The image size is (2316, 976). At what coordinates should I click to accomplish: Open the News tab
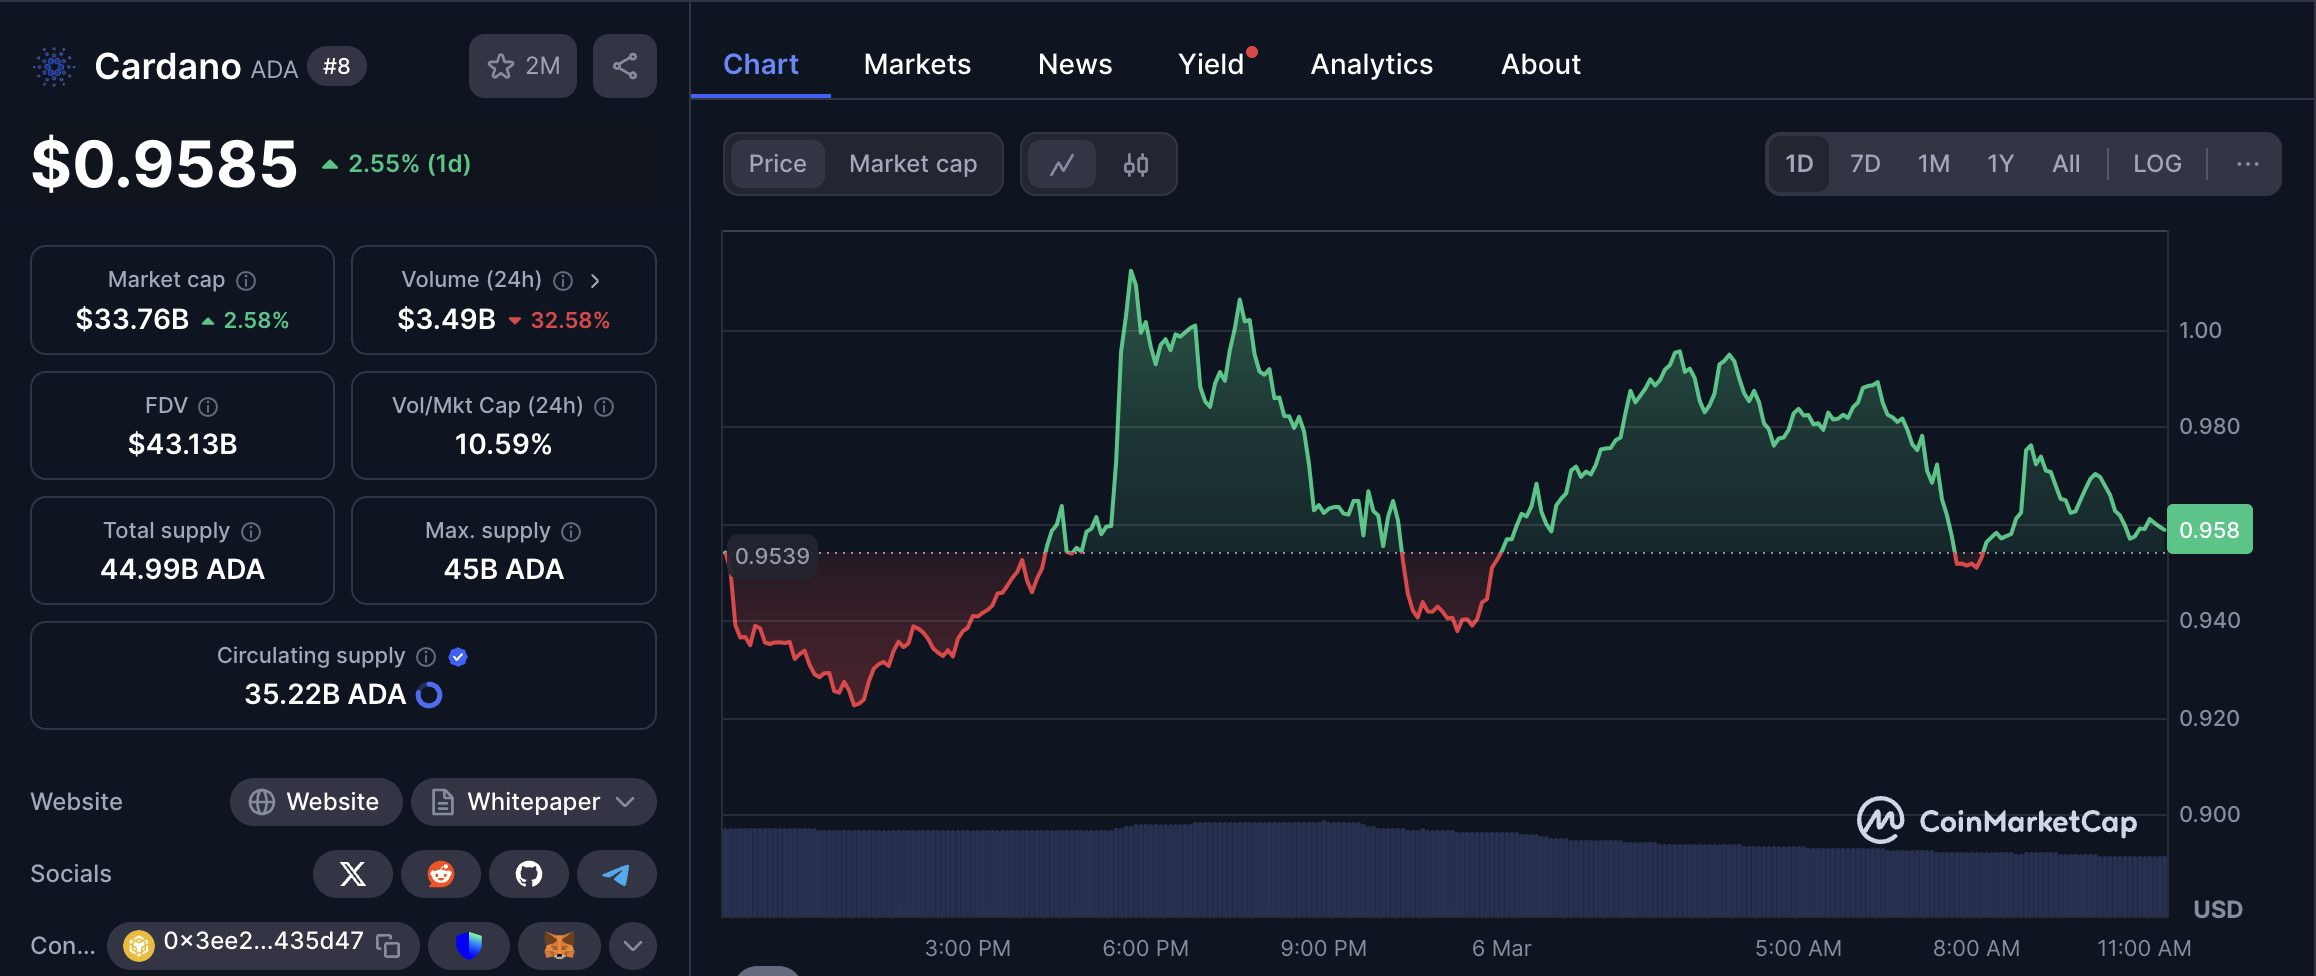pyautogui.click(x=1075, y=64)
